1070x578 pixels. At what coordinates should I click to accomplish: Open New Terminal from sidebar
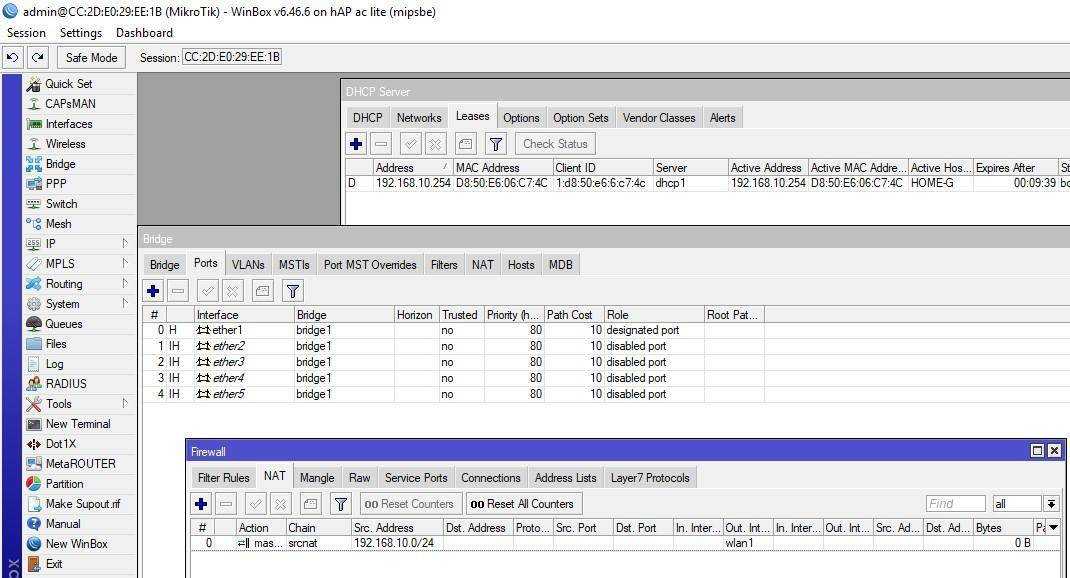pos(77,424)
